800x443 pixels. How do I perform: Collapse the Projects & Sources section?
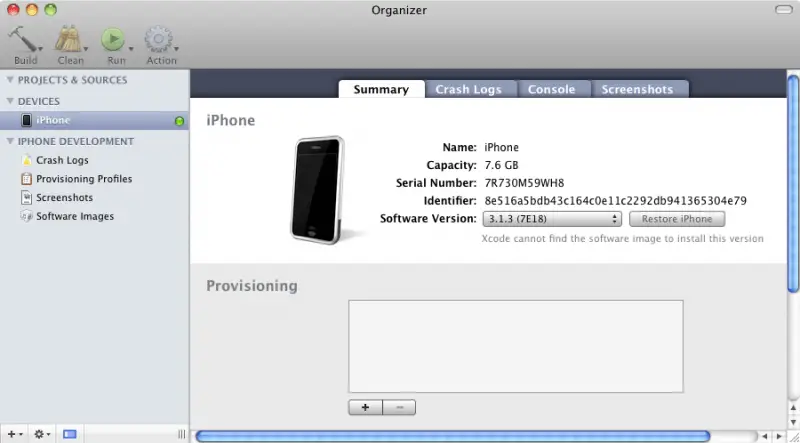(10, 80)
